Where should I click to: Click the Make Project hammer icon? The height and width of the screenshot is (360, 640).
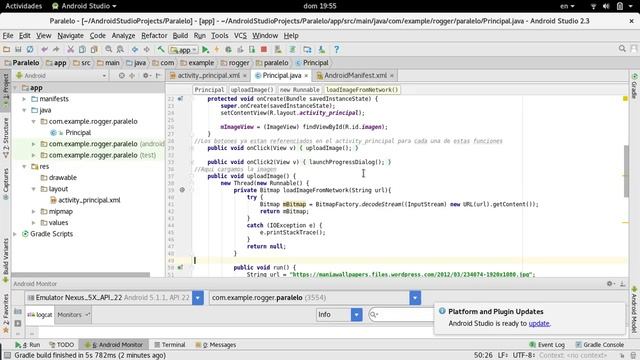[161, 49]
